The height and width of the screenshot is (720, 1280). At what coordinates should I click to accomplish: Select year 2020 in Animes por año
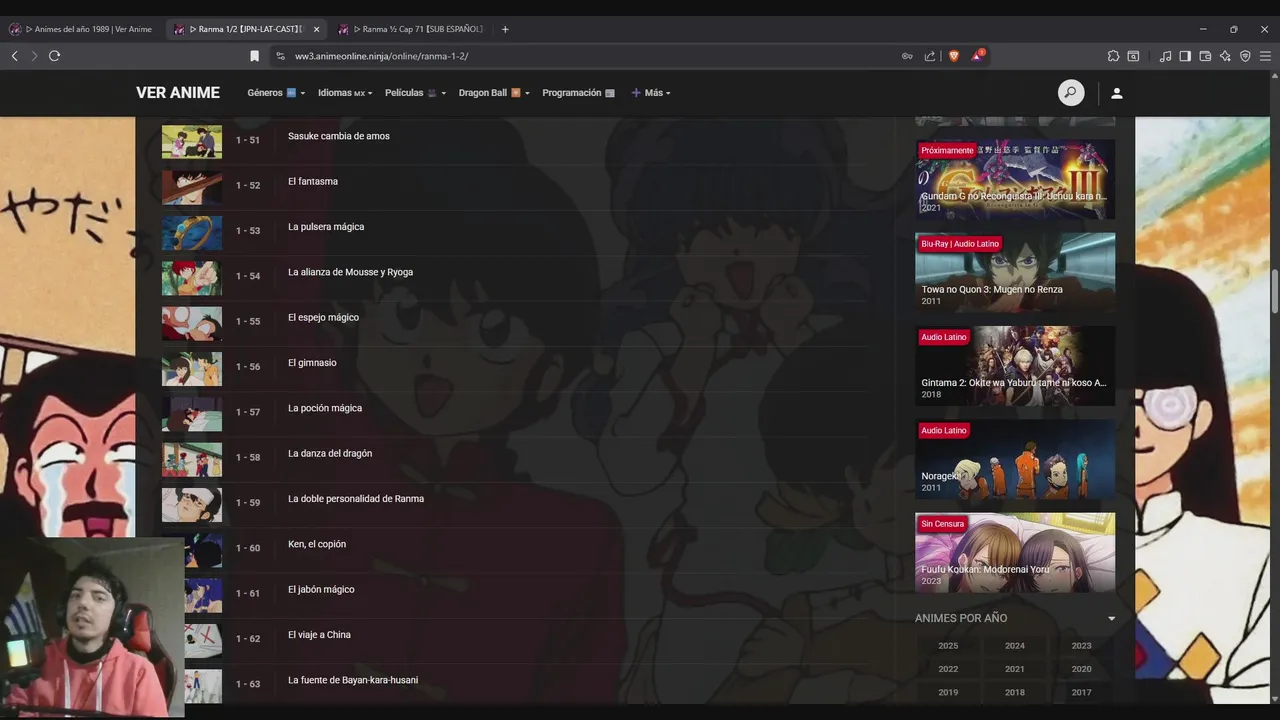tap(1081, 669)
